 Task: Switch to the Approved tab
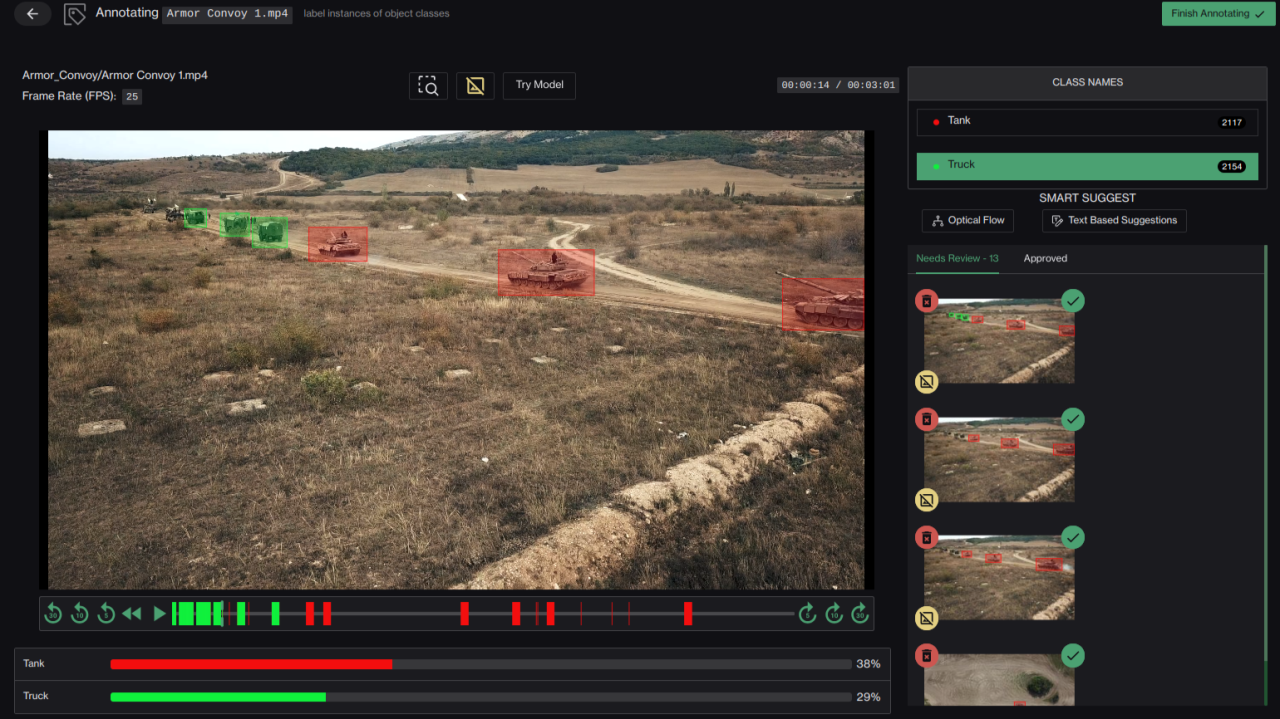[1045, 258]
